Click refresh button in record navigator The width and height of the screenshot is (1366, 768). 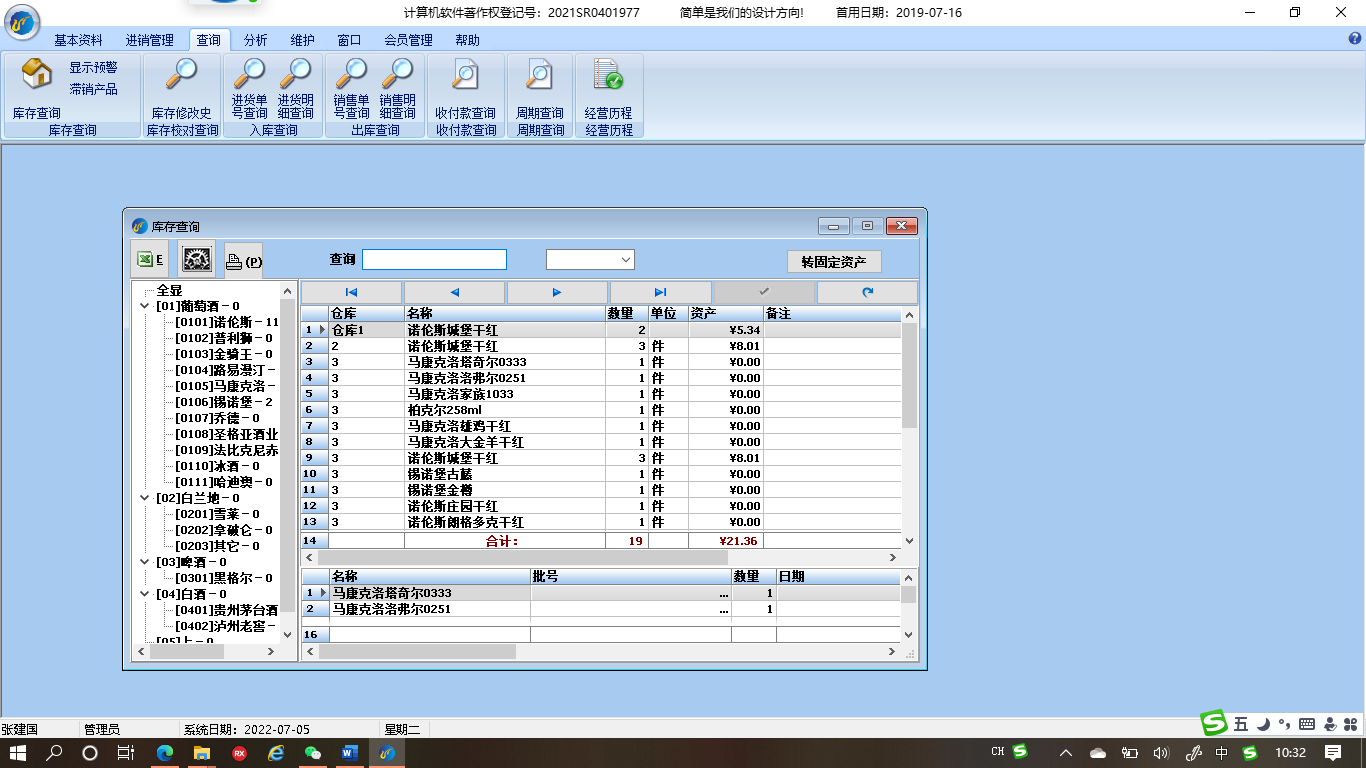867,292
